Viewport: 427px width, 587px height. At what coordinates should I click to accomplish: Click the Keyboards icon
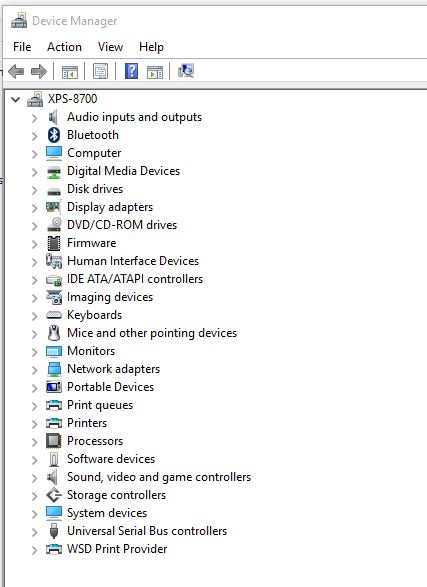click(54, 315)
